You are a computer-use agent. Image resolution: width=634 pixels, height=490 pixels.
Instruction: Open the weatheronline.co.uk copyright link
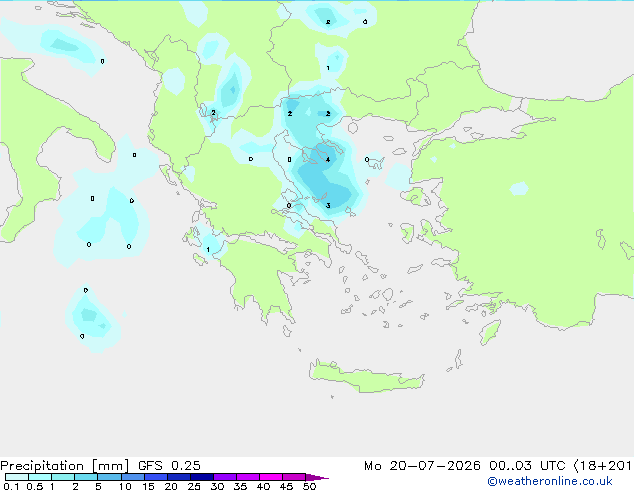[x=550, y=481]
